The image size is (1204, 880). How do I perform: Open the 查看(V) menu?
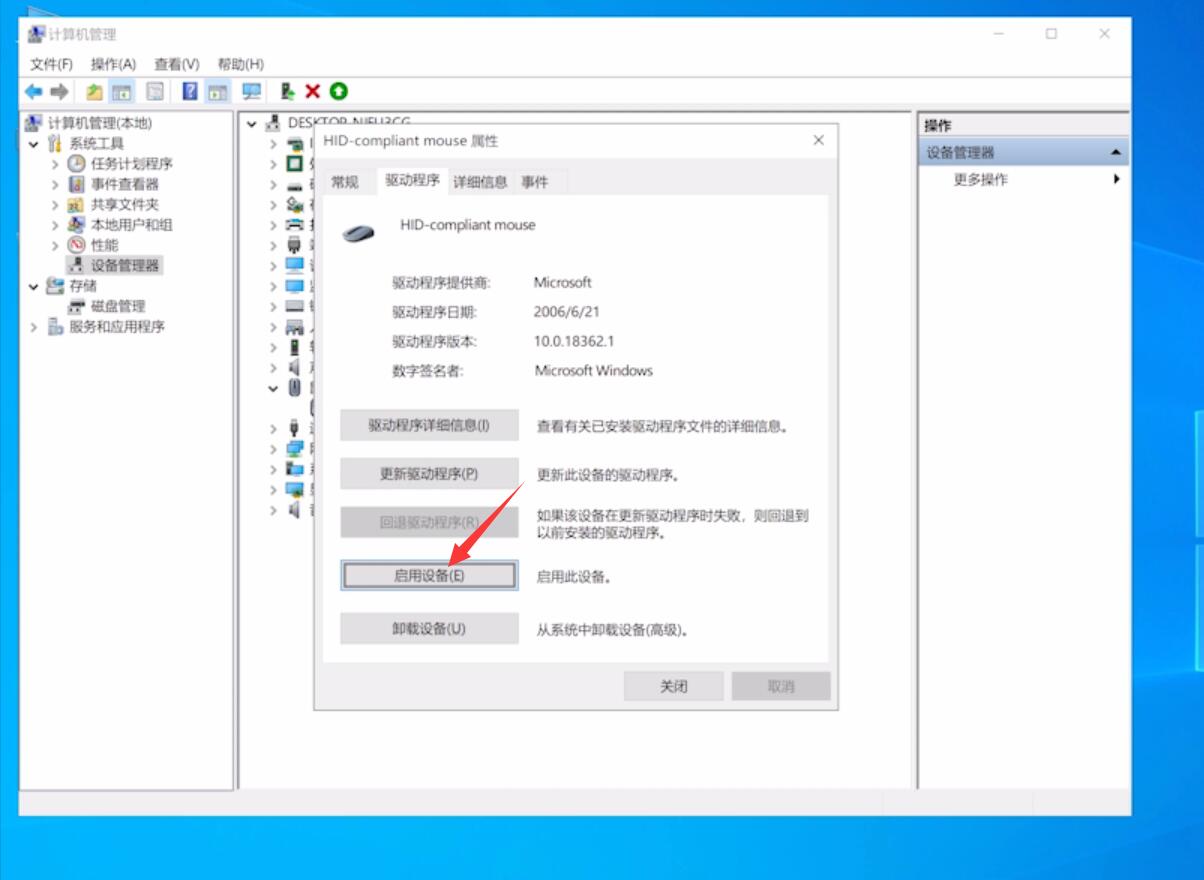pyautogui.click(x=176, y=64)
